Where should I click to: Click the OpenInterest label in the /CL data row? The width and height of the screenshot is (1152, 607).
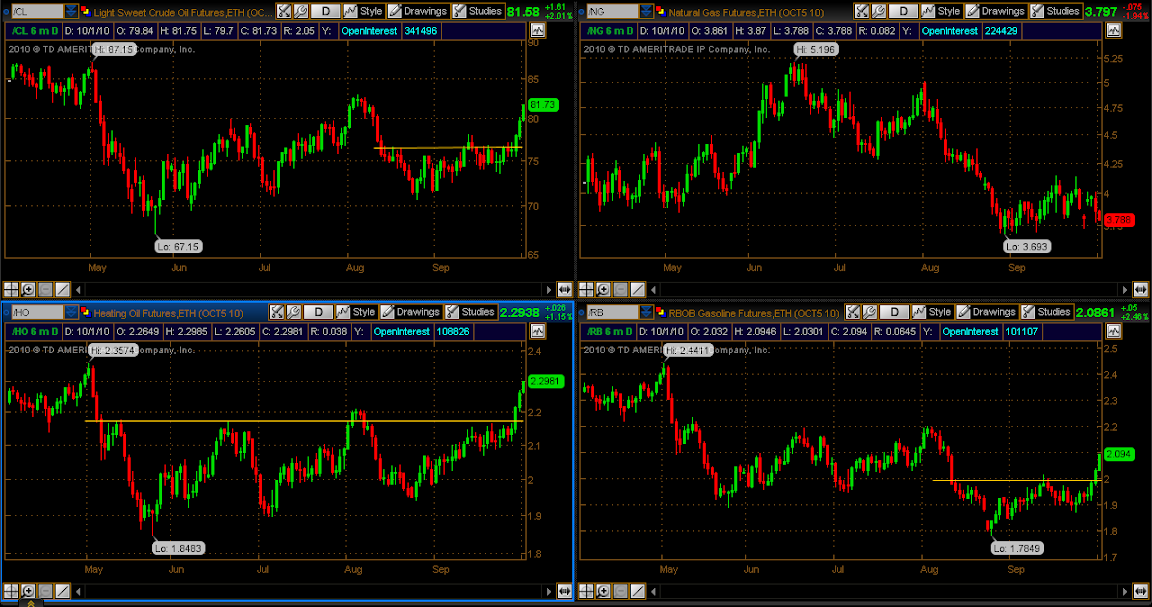370,31
